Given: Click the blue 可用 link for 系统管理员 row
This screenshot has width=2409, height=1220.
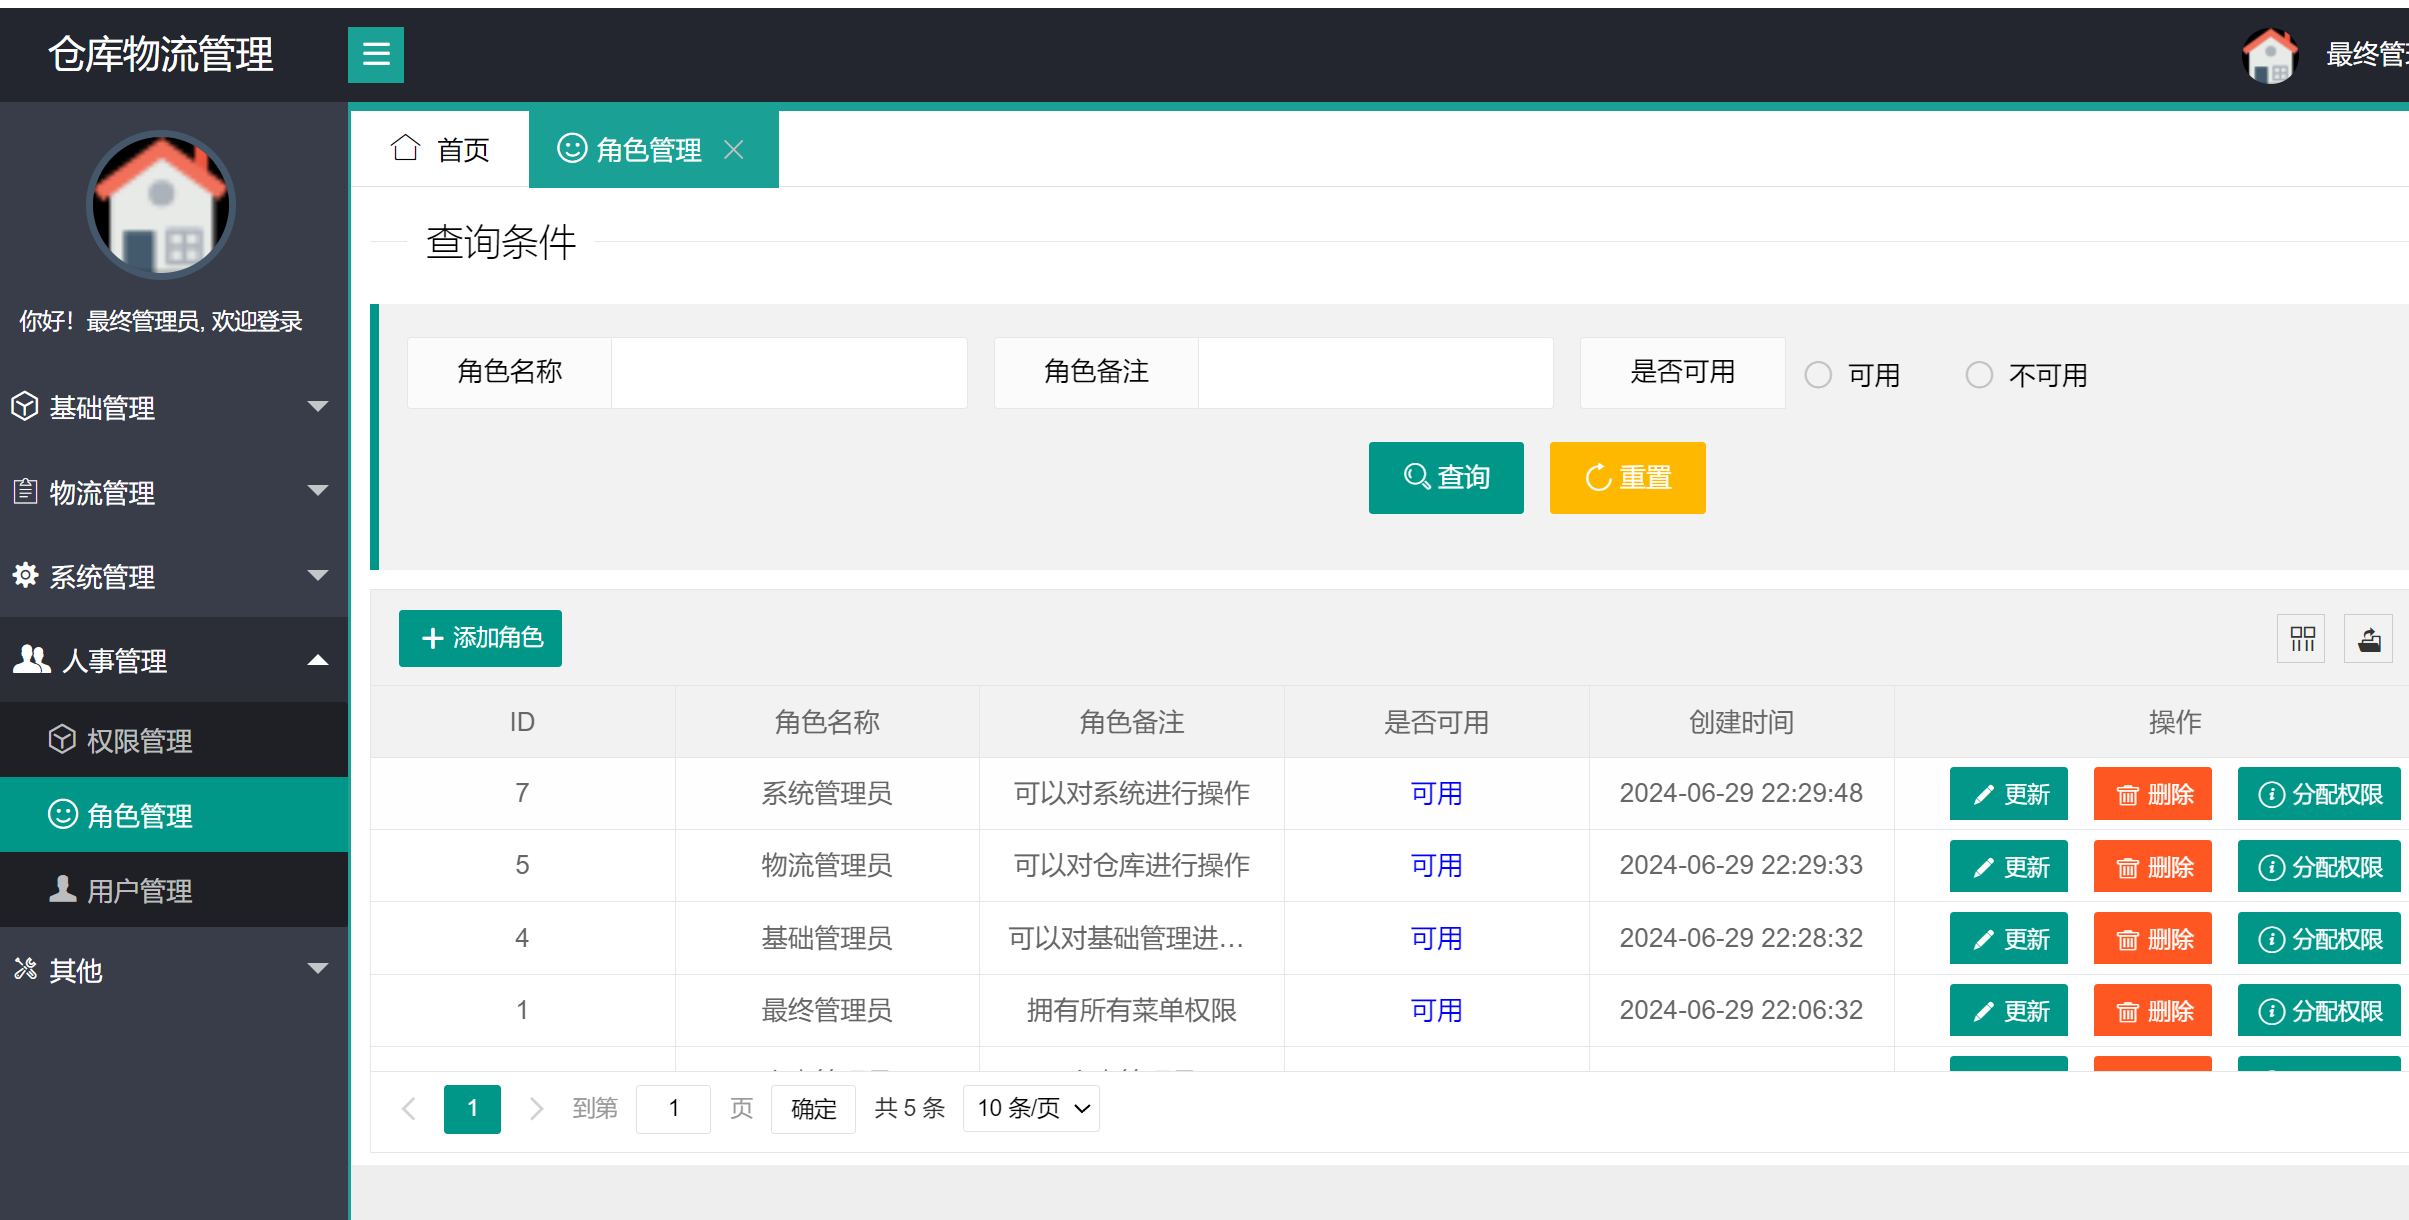Looking at the screenshot, I should (1435, 793).
